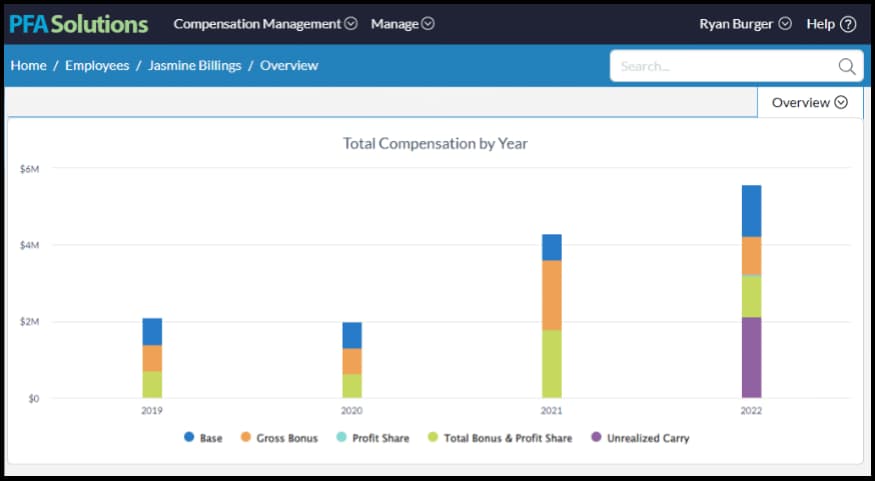Screen dimensions: 875x481
Task: Toggle Profit Share legend item
Action: 373,438
